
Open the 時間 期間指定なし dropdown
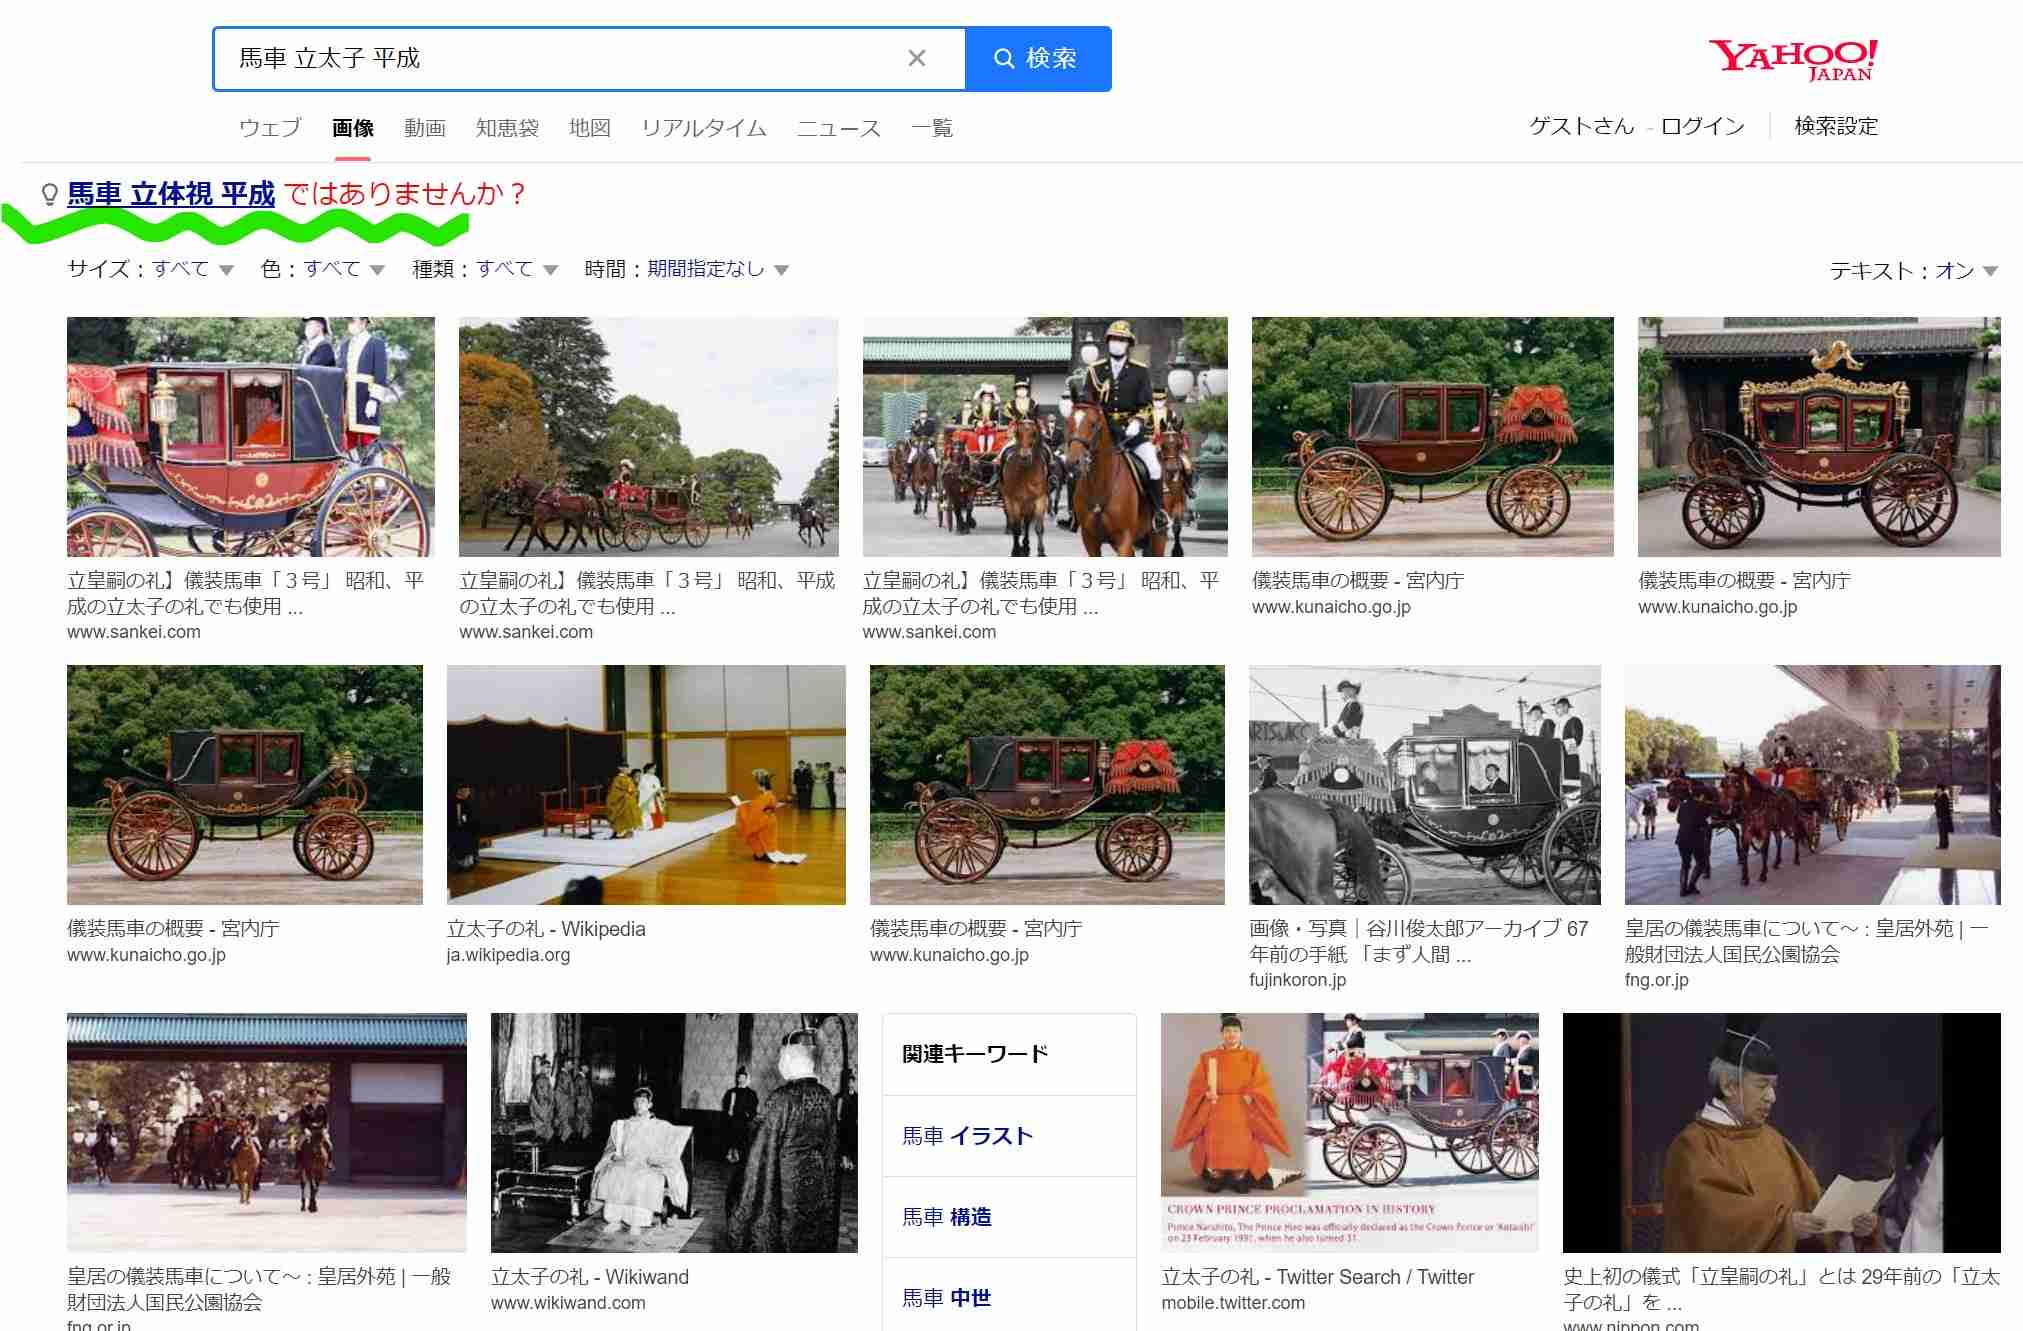(706, 269)
